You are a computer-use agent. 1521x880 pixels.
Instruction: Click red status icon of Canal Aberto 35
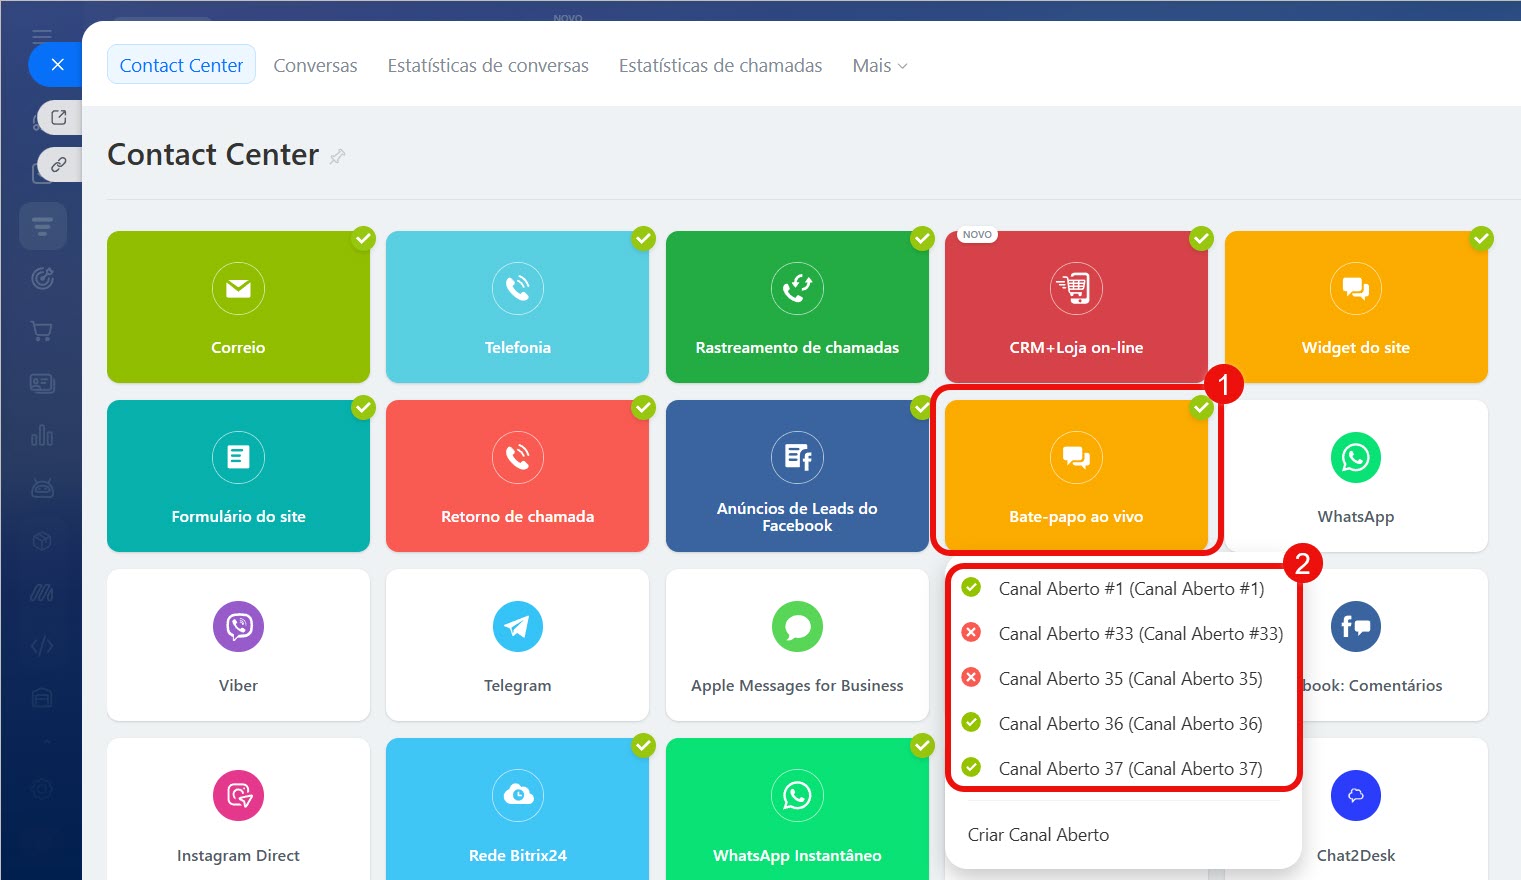click(971, 678)
